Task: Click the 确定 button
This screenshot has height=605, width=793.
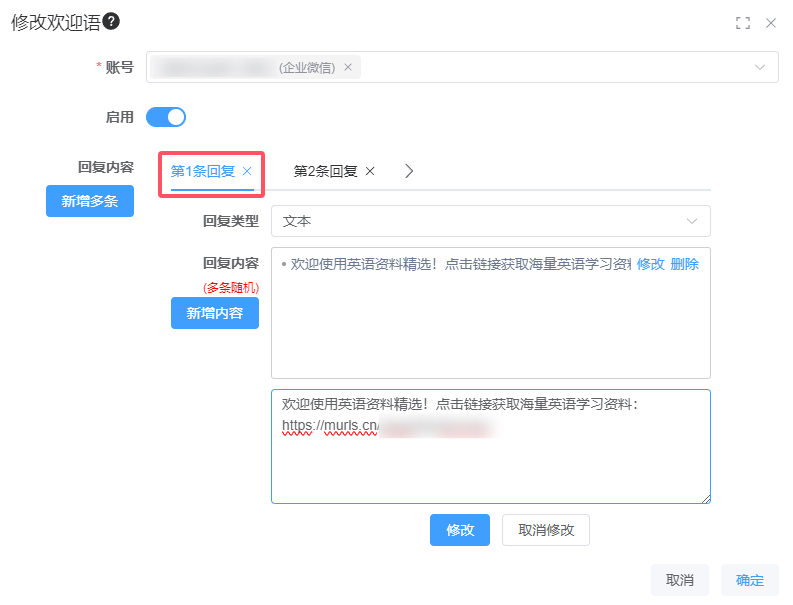Action: point(750,580)
